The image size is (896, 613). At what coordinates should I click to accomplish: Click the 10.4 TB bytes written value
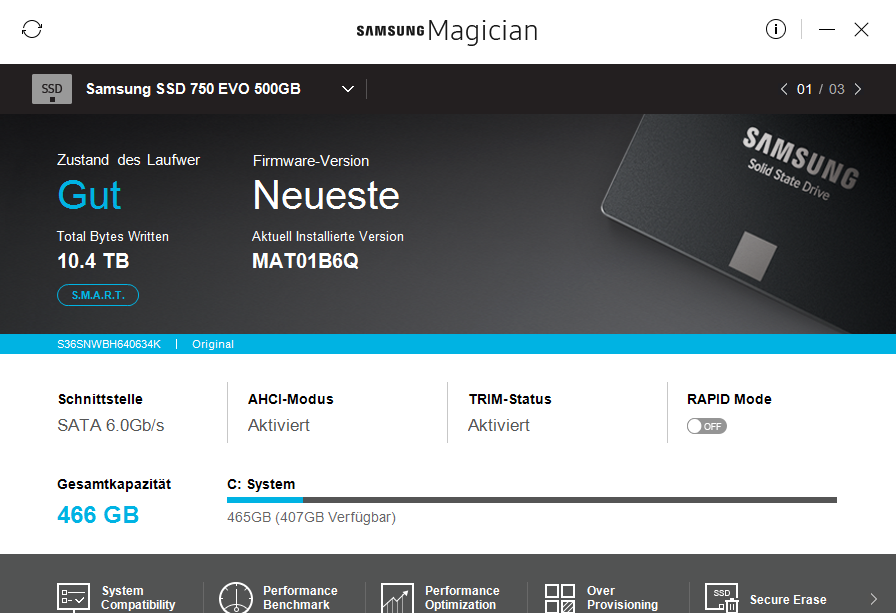[93, 261]
